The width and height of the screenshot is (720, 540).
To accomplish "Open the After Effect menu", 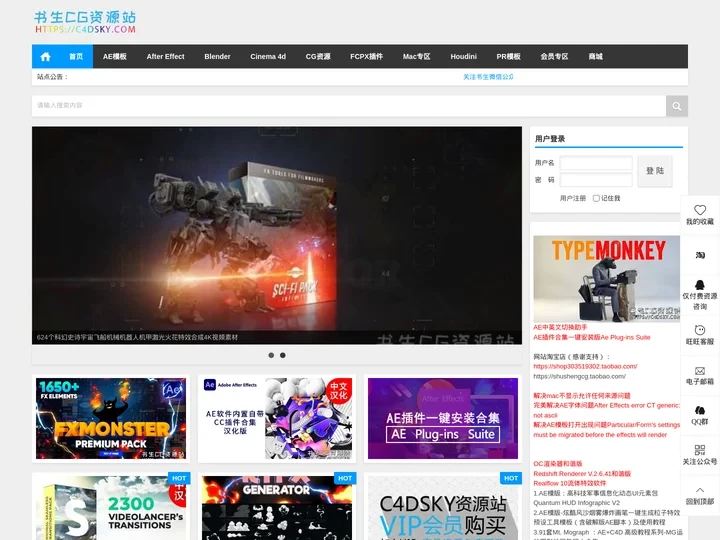I will click(165, 56).
